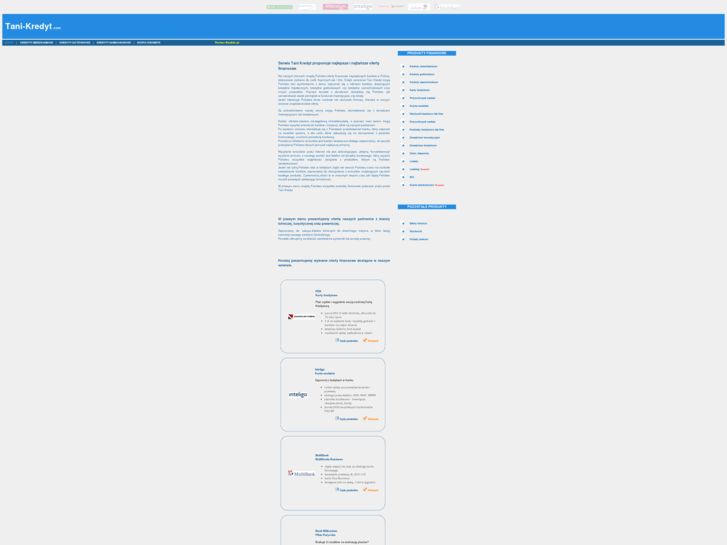Click the eurobank logo in top banner

click(419, 7)
